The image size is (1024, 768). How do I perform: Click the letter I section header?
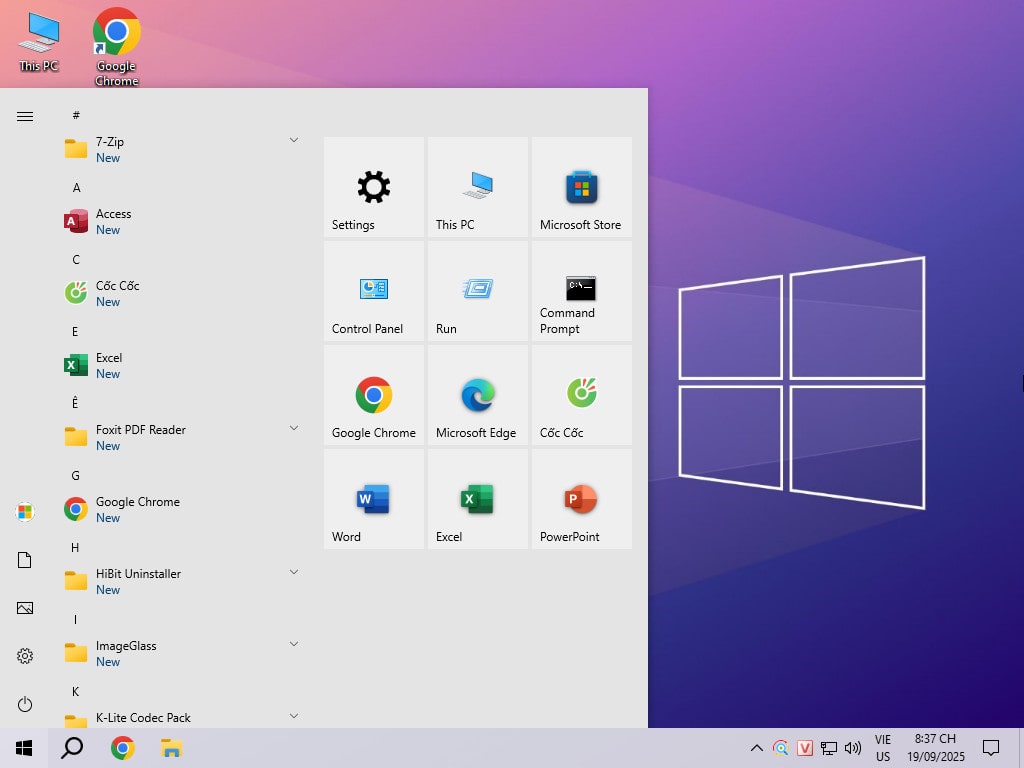coord(75,619)
